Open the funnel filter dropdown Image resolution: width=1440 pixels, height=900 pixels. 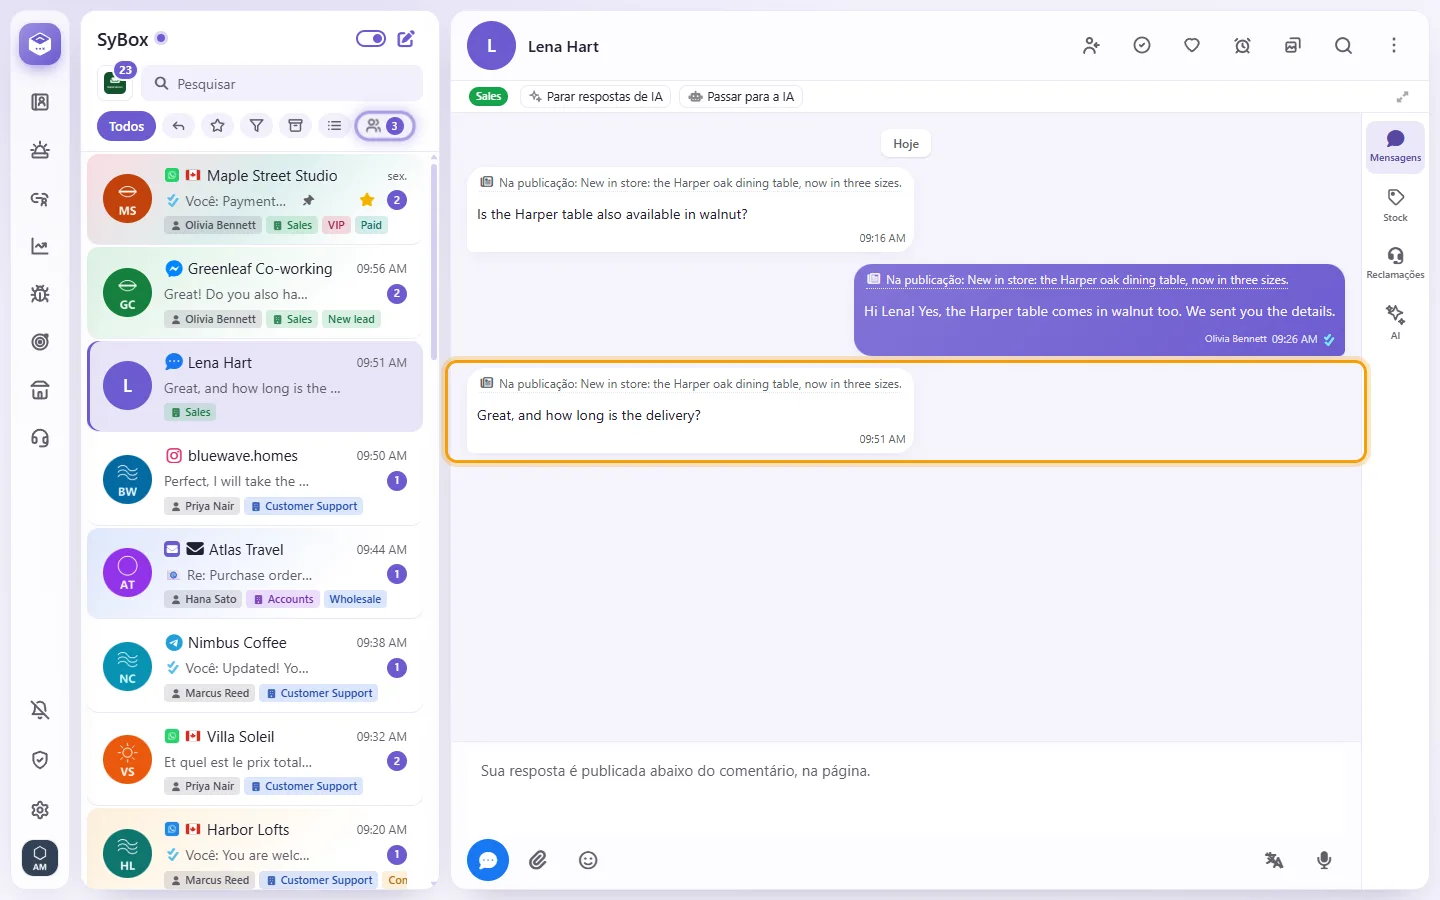click(x=256, y=126)
